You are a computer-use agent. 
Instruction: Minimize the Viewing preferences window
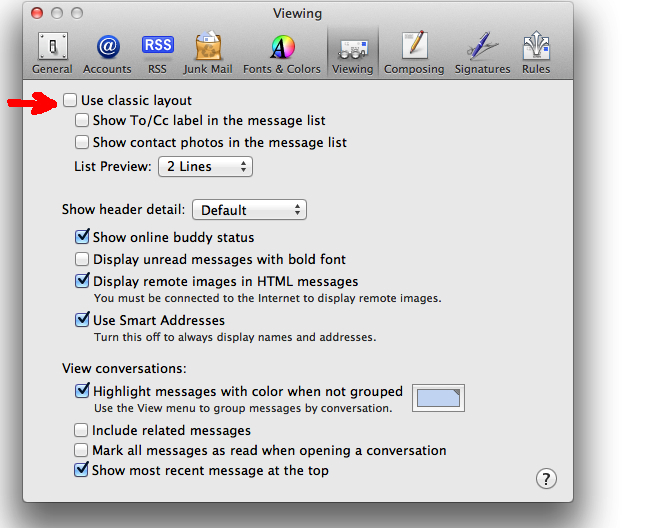(x=57, y=14)
